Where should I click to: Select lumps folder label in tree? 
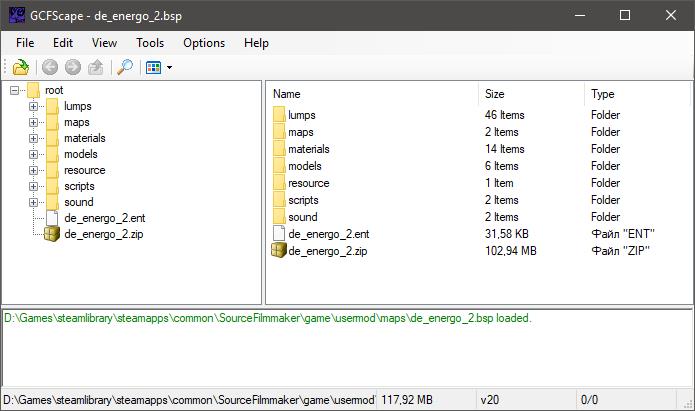78,106
